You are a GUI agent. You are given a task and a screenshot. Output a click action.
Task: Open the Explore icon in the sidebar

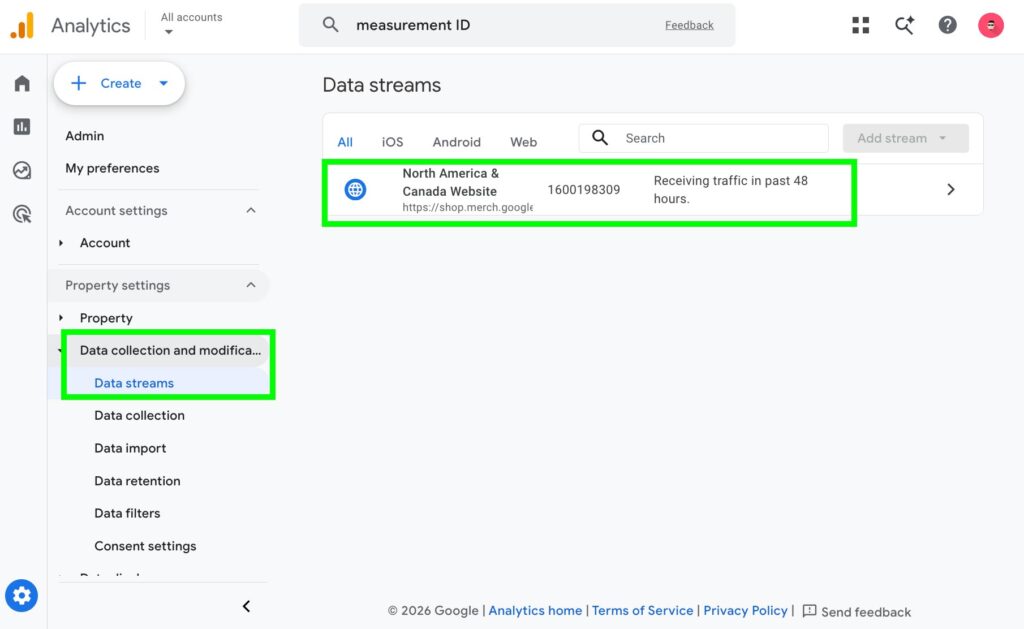pyautogui.click(x=22, y=170)
